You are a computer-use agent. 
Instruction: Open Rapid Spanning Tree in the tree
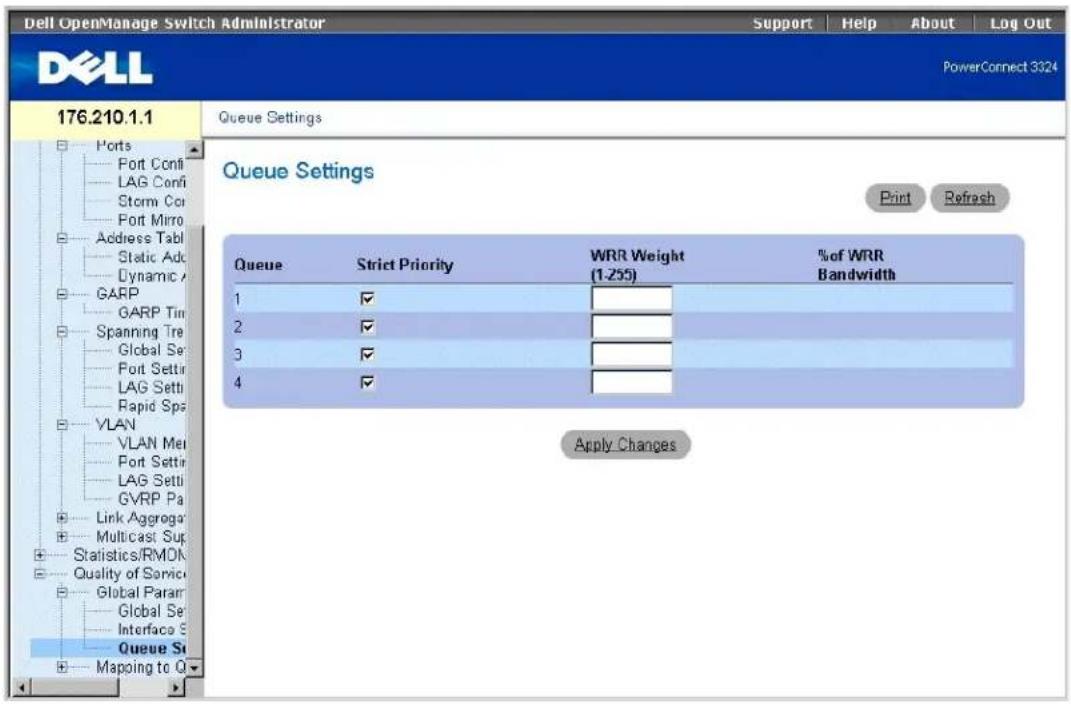[151, 406]
